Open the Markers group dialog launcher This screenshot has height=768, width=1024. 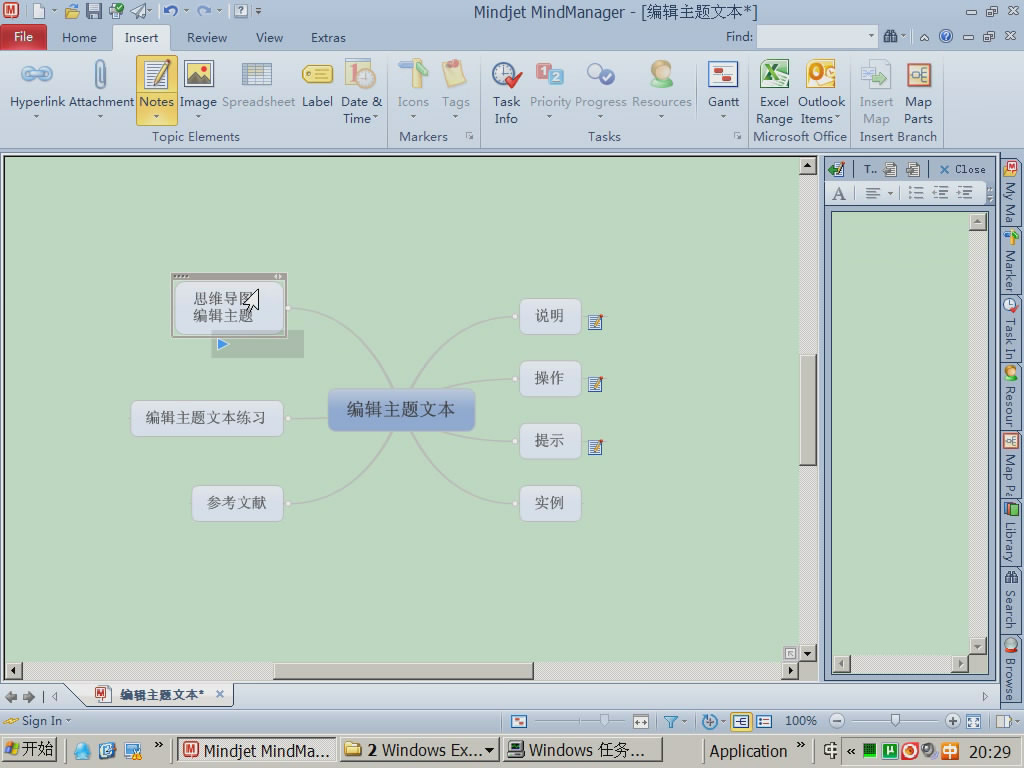(470, 136)
